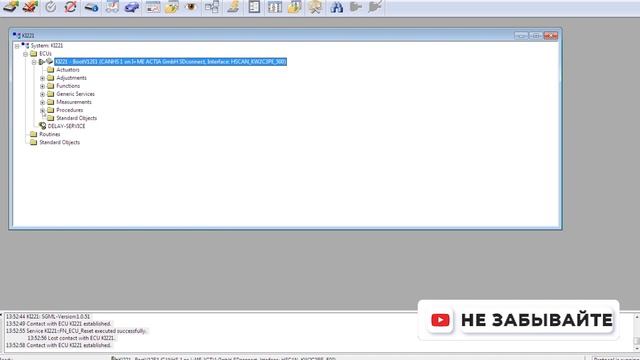Click the dialog window toolbar icon
This screenshot has width=640, height=360.
coord(153,7)
